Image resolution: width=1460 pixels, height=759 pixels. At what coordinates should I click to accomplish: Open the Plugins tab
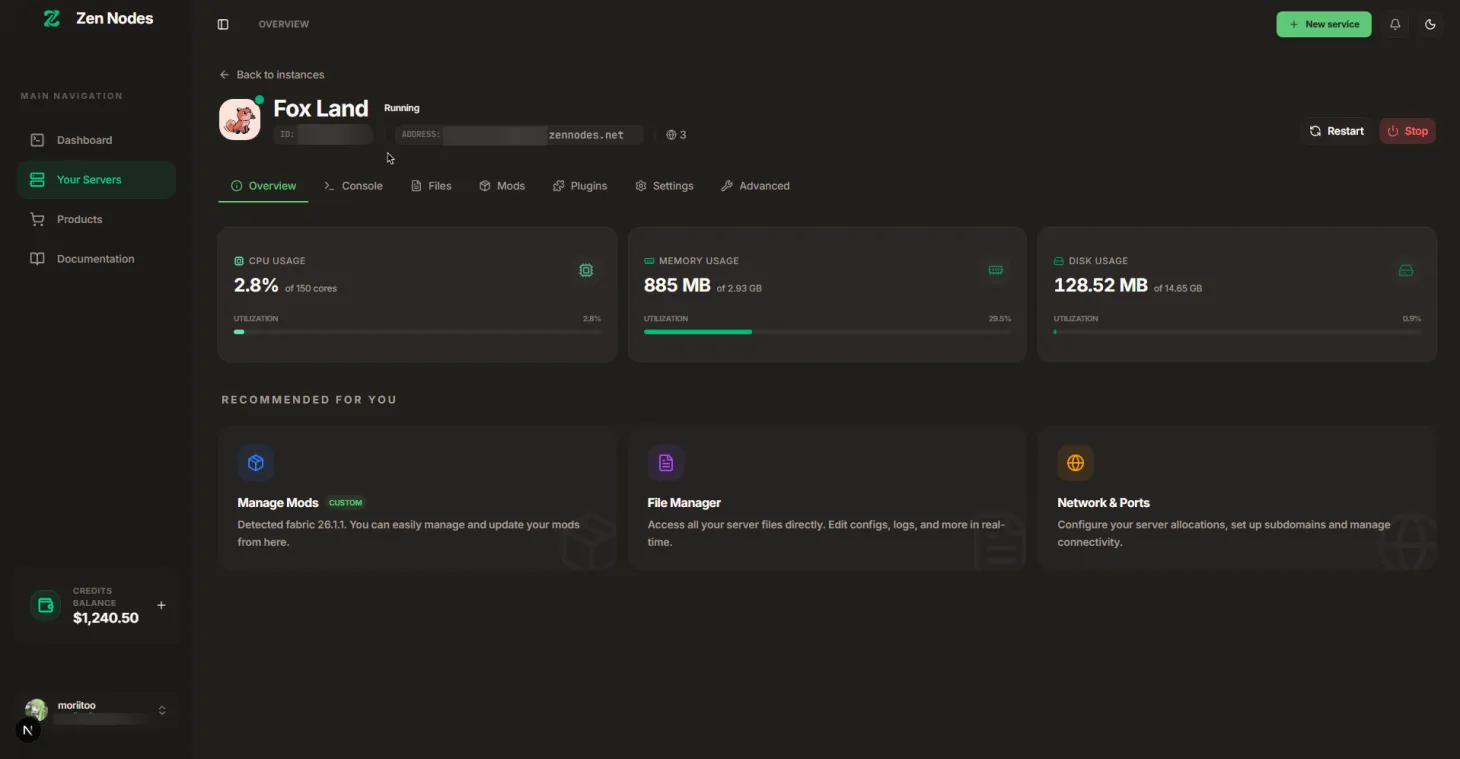coord(580,185)
